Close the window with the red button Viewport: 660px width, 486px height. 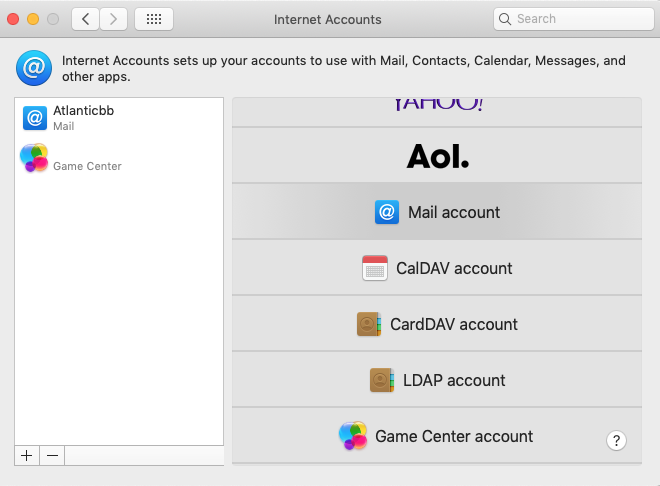click(13, 19)
